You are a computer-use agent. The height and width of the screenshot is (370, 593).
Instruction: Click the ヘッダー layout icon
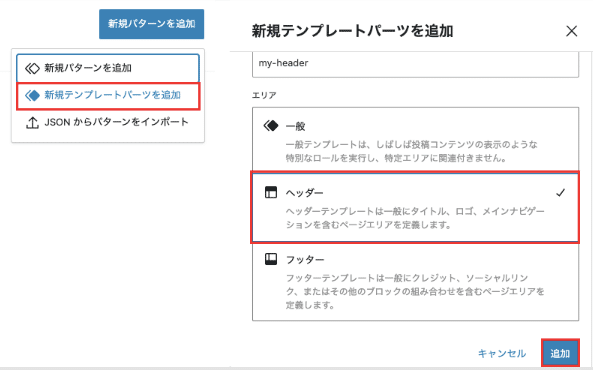[x=271, y=192]
